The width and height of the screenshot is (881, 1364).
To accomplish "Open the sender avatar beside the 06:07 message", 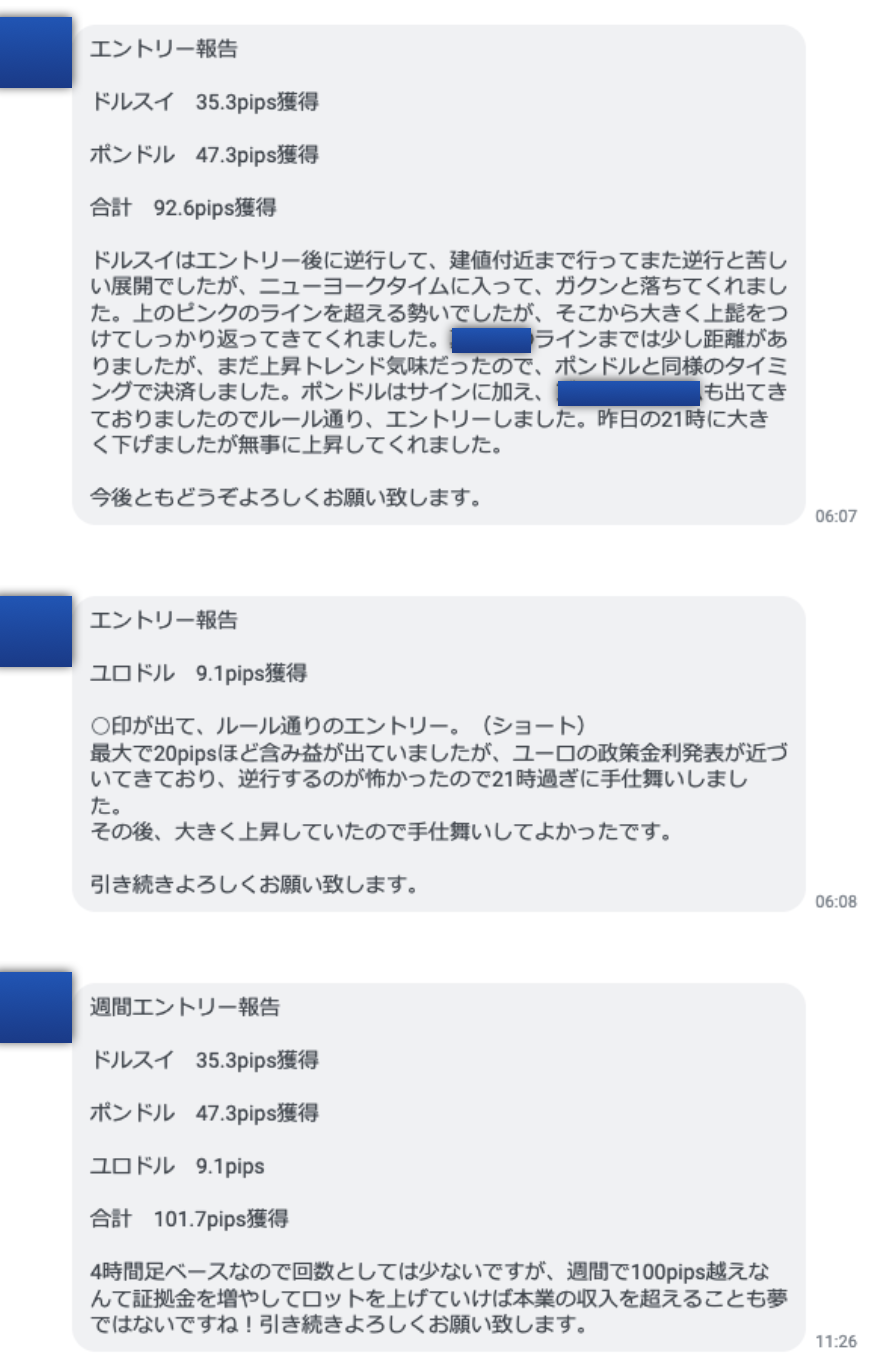I will tap(36, 53).
